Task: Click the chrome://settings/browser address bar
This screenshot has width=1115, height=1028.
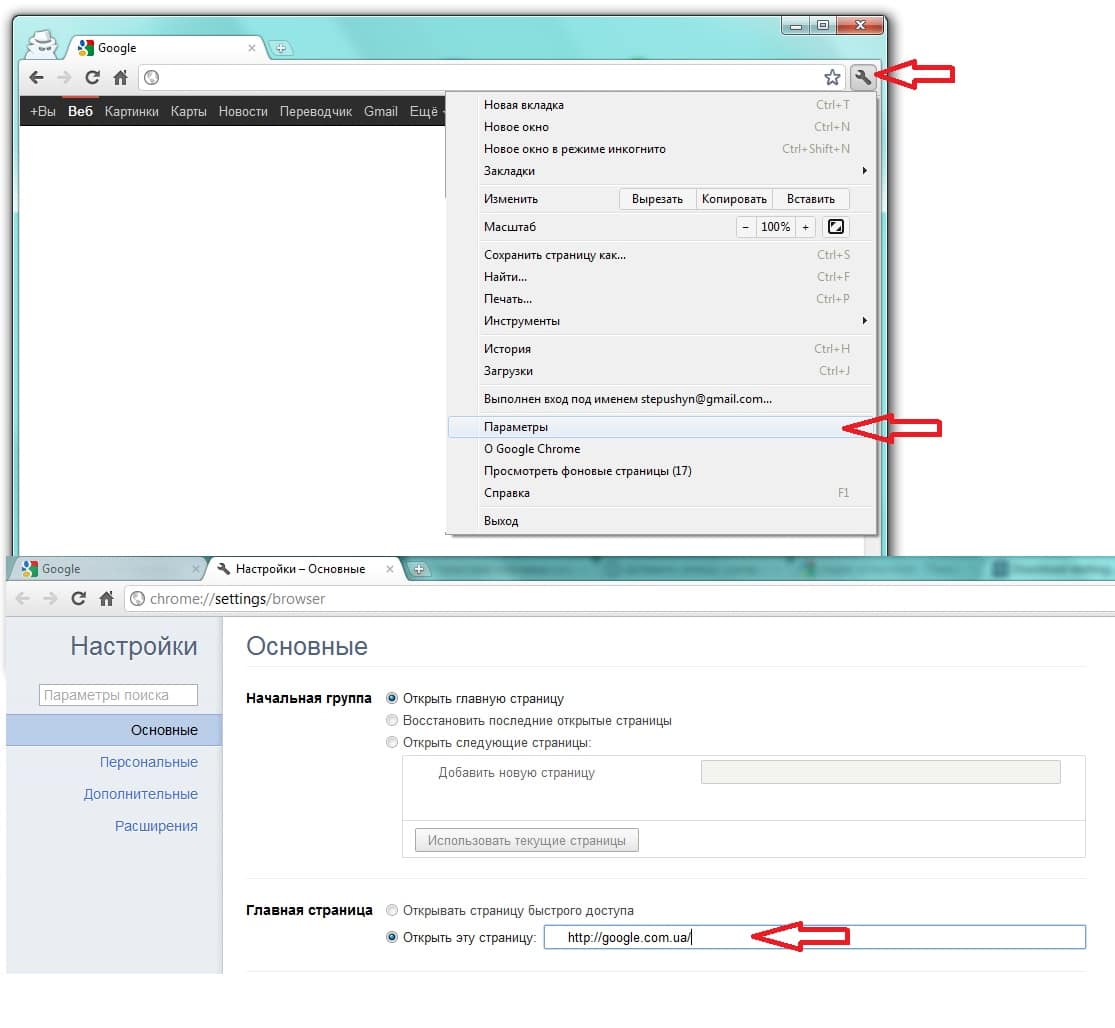Action: click(619, 599)
